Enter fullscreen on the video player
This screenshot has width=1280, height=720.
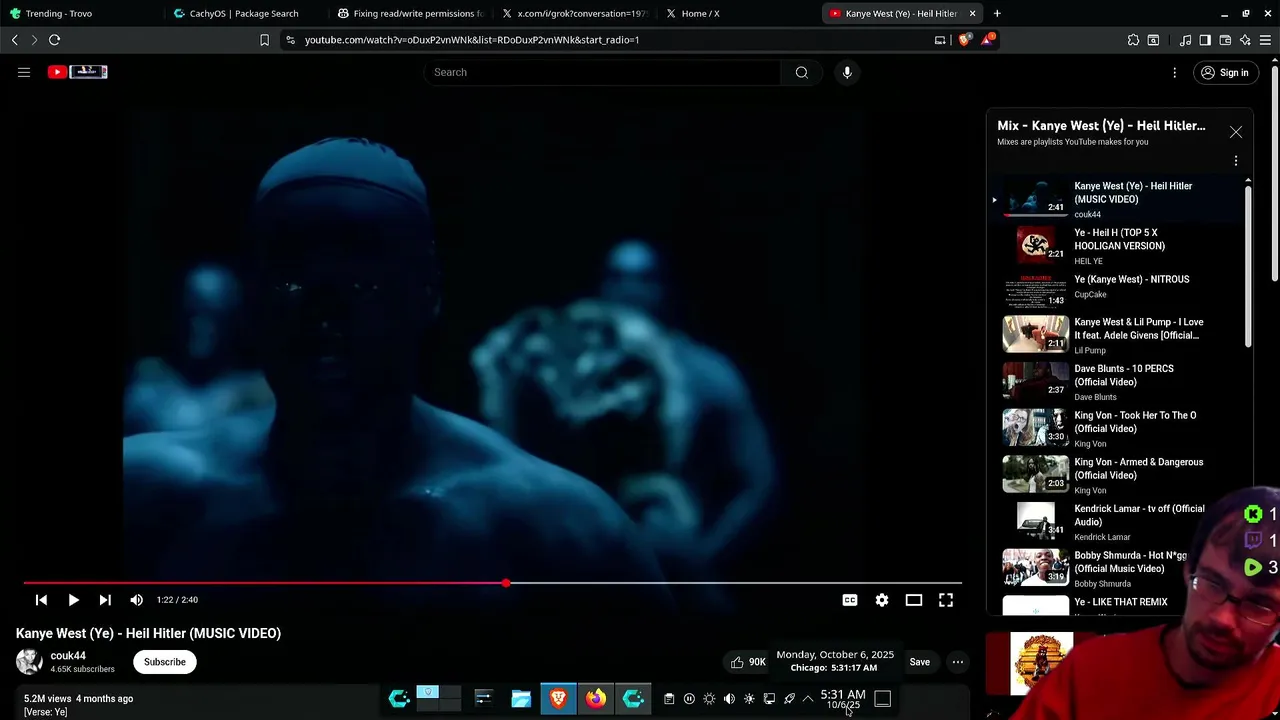click(x=946, y=600)
